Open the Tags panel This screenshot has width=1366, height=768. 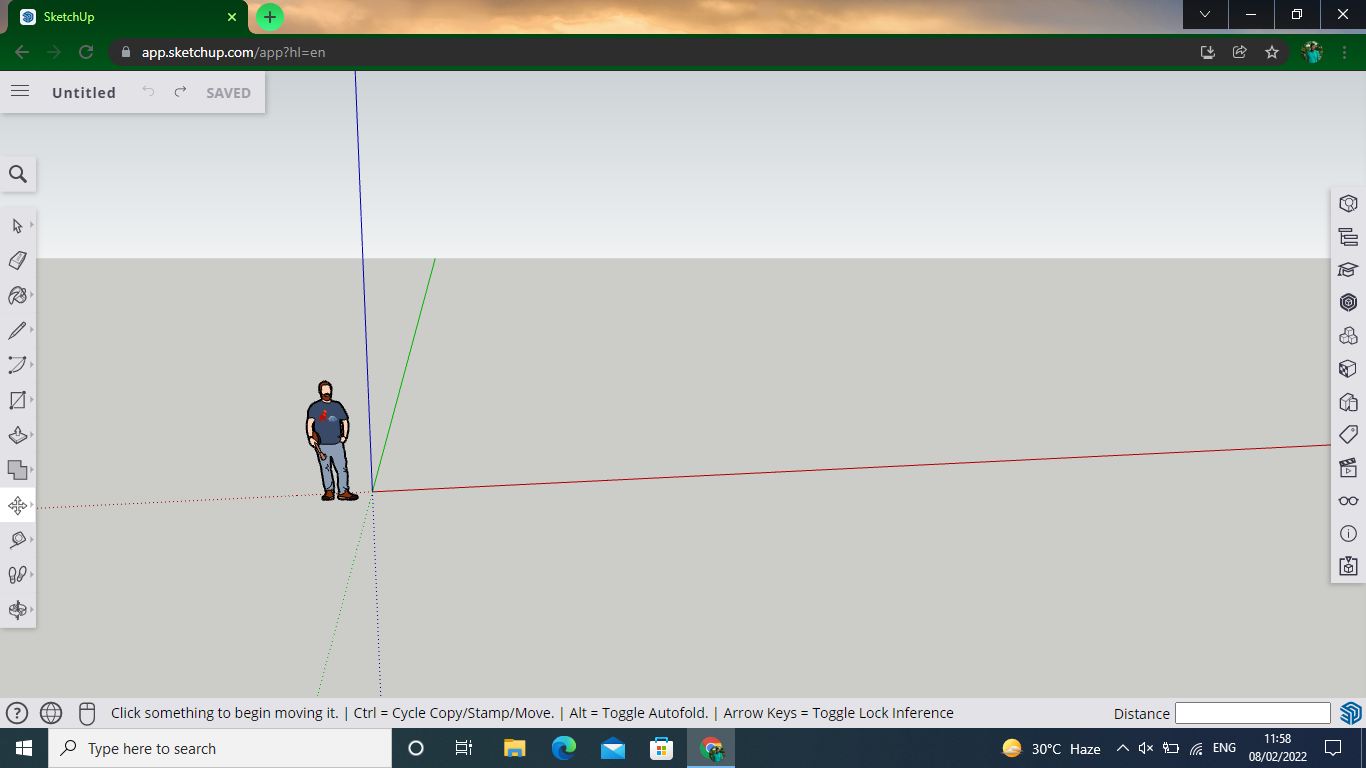point(1348,435)
